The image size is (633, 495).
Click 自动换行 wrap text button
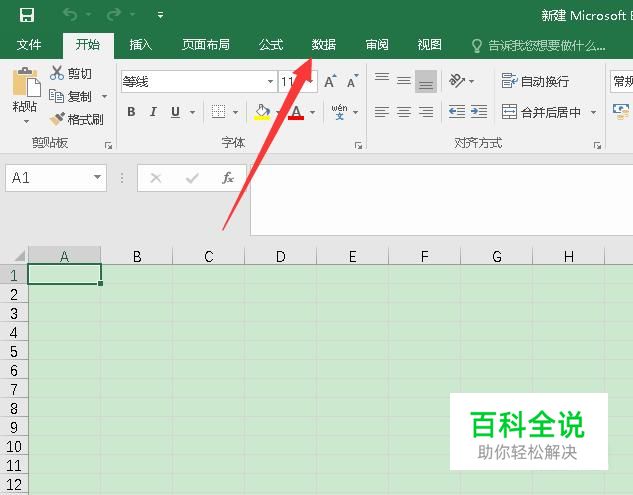point(535,81)
